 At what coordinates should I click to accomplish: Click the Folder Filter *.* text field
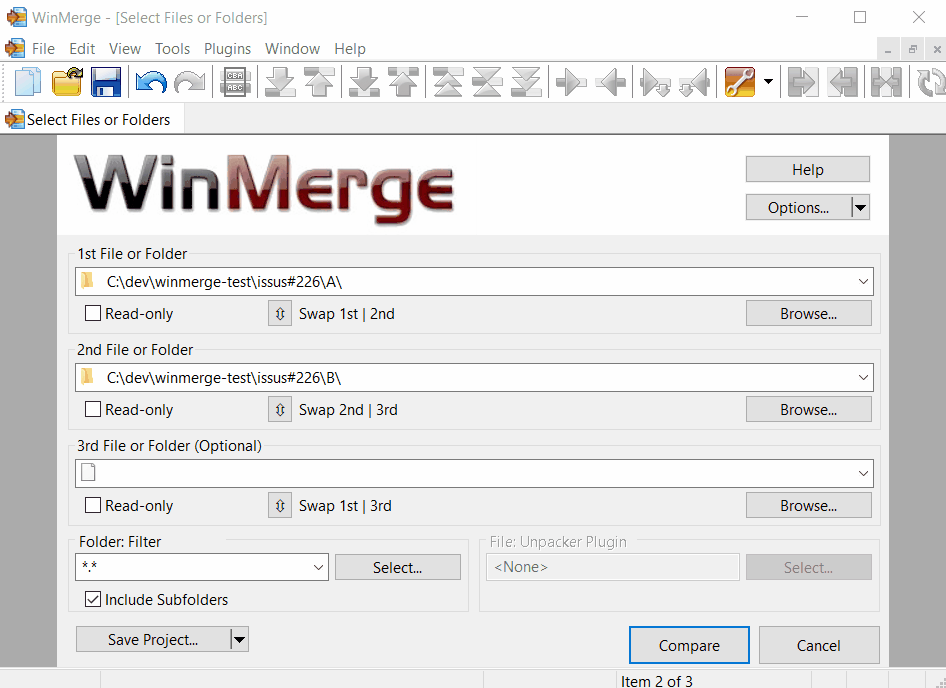tap(193, 567)
